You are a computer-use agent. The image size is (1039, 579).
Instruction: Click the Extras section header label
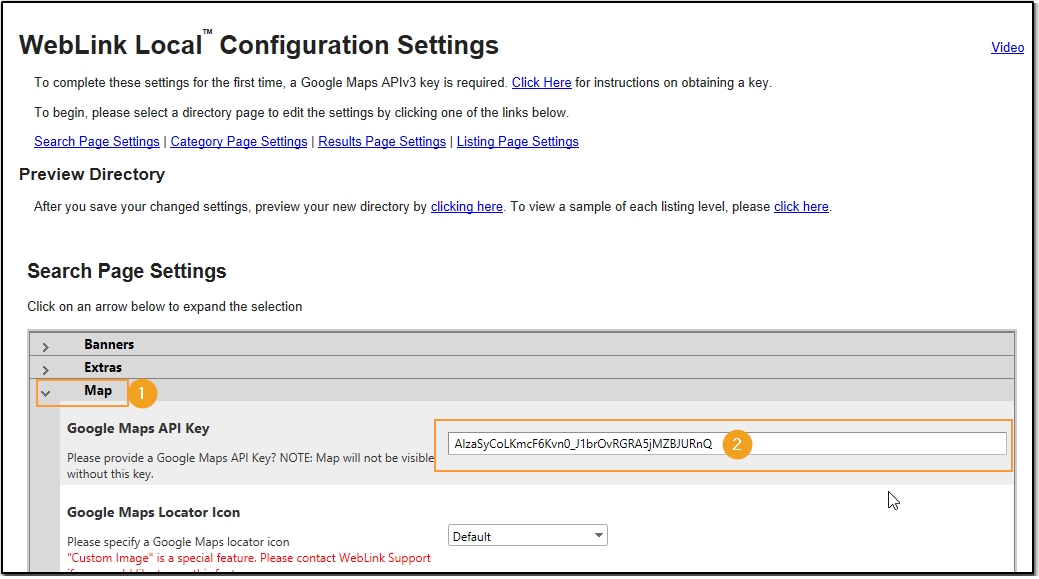point(103,367)
